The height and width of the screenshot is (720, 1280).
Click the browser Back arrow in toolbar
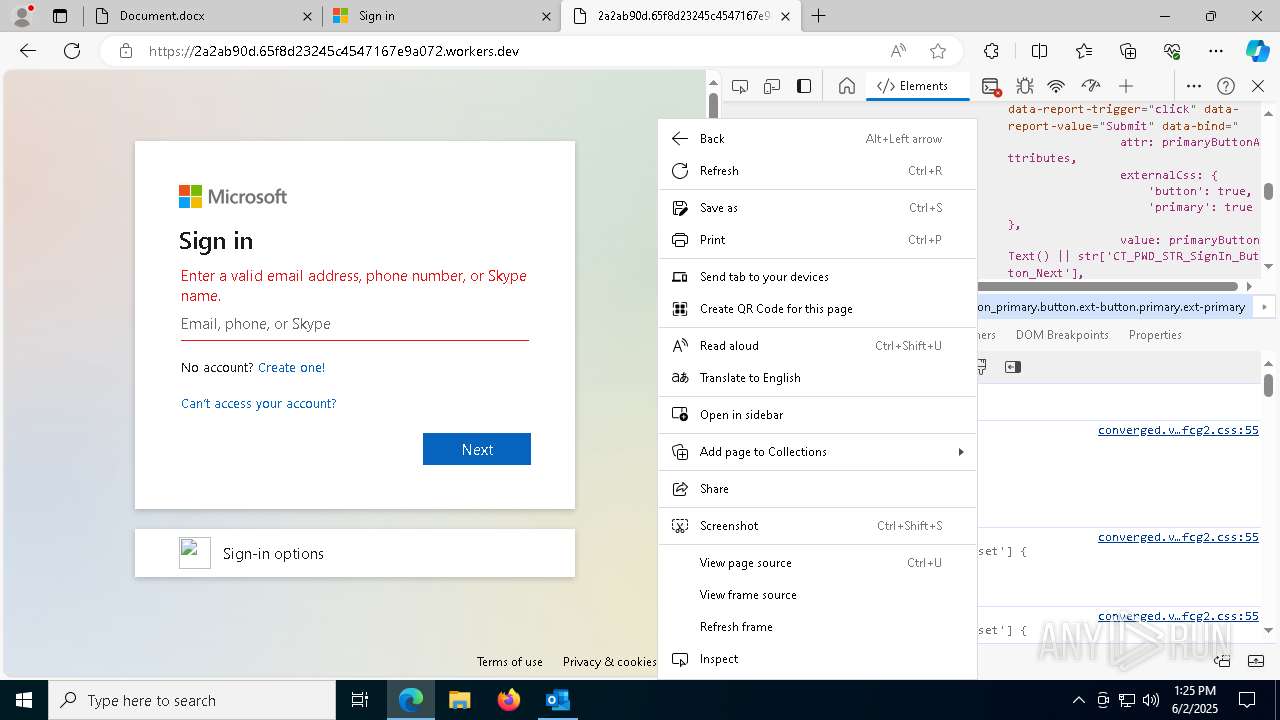point(28,51)
